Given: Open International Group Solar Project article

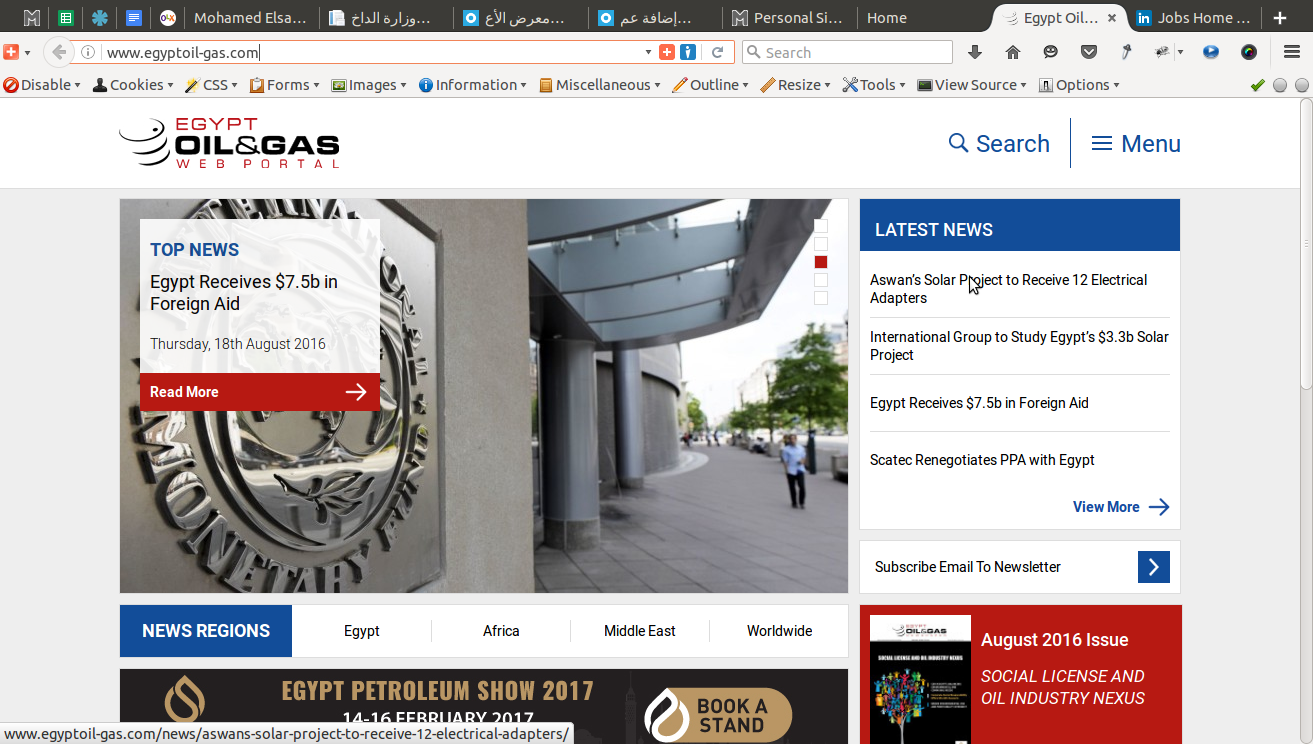Looking at the screenshot, I should (1019, 346).
